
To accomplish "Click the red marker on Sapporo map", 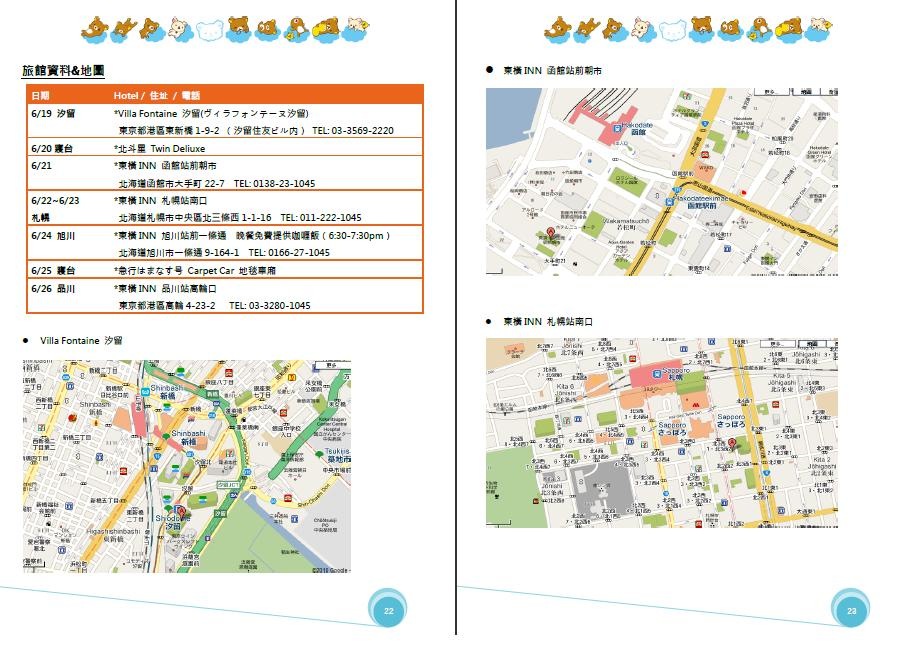I will point(731,442).
